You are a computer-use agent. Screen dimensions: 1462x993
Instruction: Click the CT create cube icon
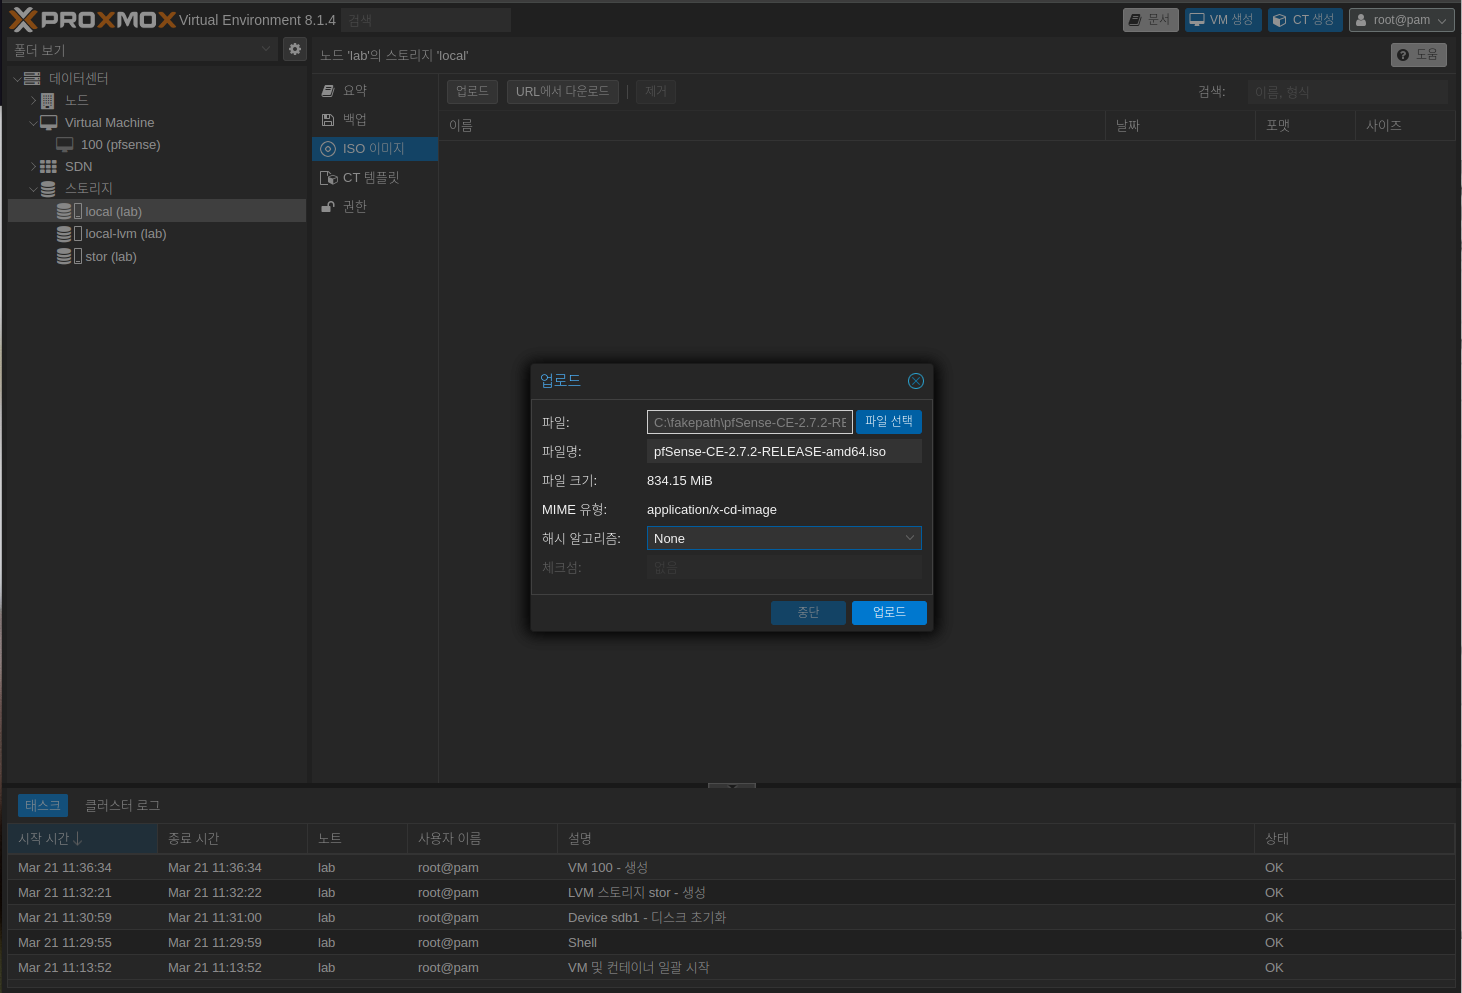(1279, 20)
